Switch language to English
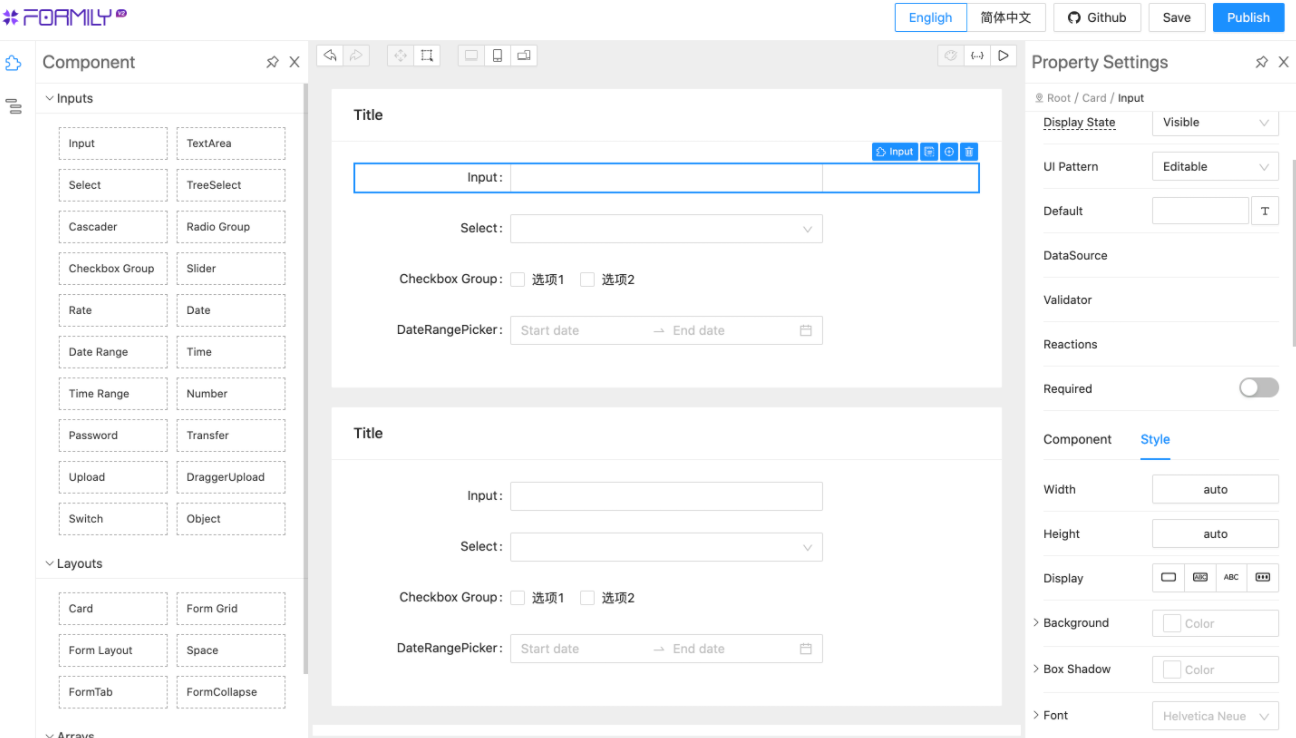This screenshot has width=1296, height=738. coord(931,18)
